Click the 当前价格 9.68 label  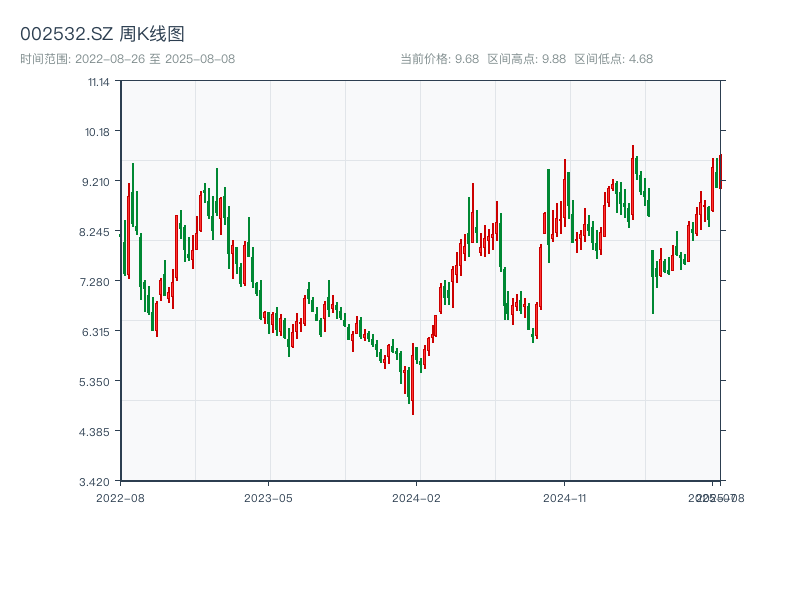439,59
